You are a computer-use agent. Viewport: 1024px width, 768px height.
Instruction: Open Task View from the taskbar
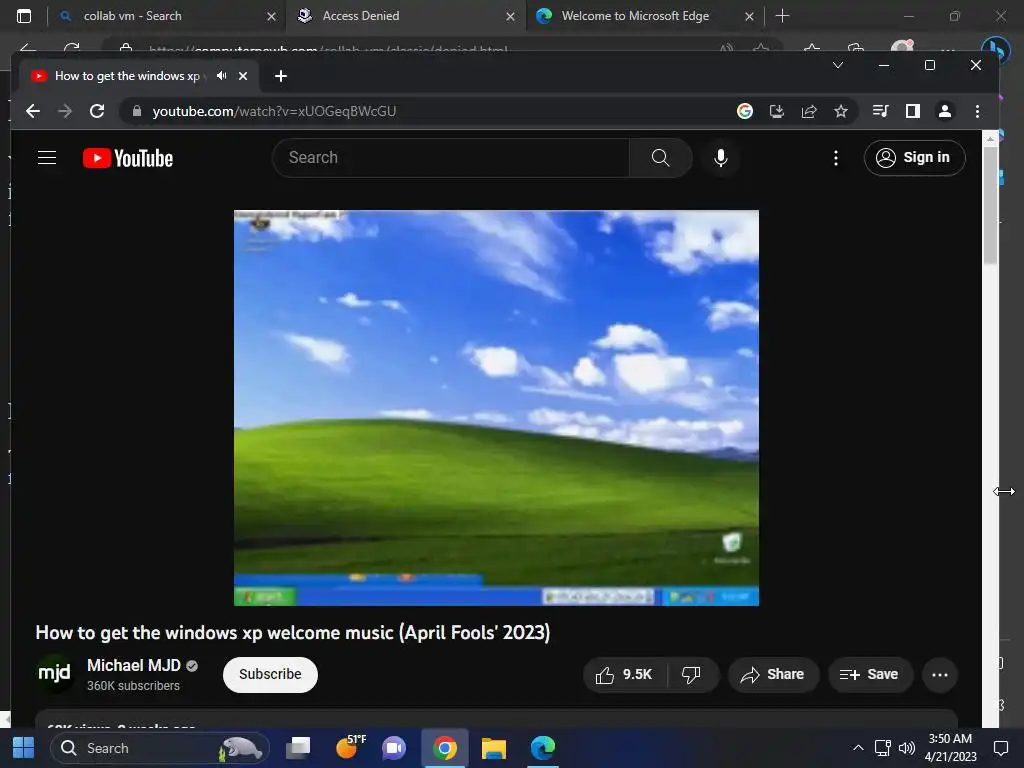pyautogui.click(x=298, y=748)
